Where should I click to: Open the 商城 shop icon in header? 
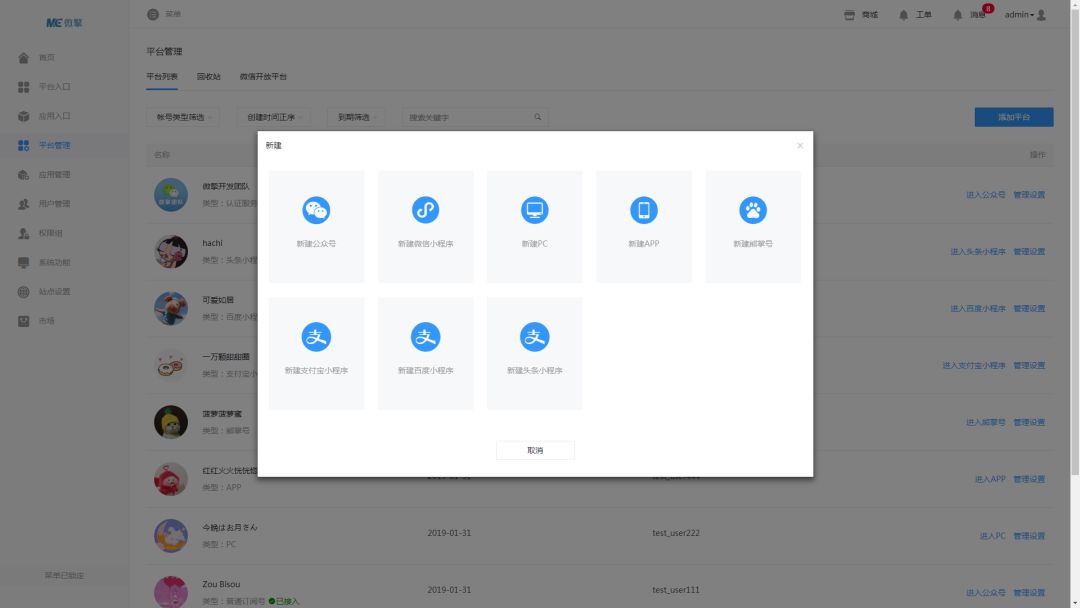click(x=849, y=14)
